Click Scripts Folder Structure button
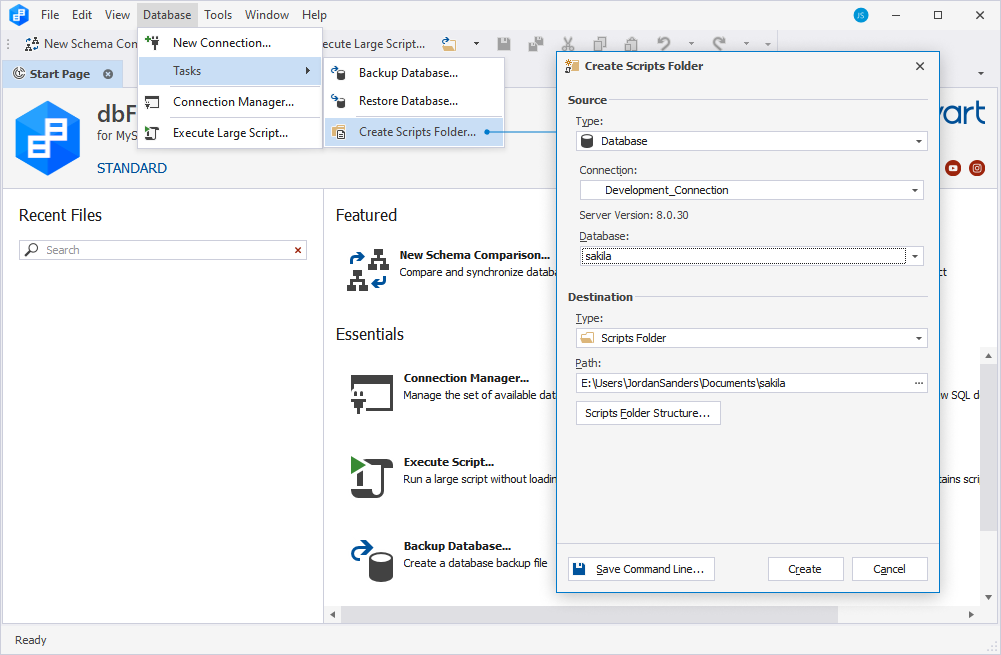1001x655 pixels. coord(648,413)
